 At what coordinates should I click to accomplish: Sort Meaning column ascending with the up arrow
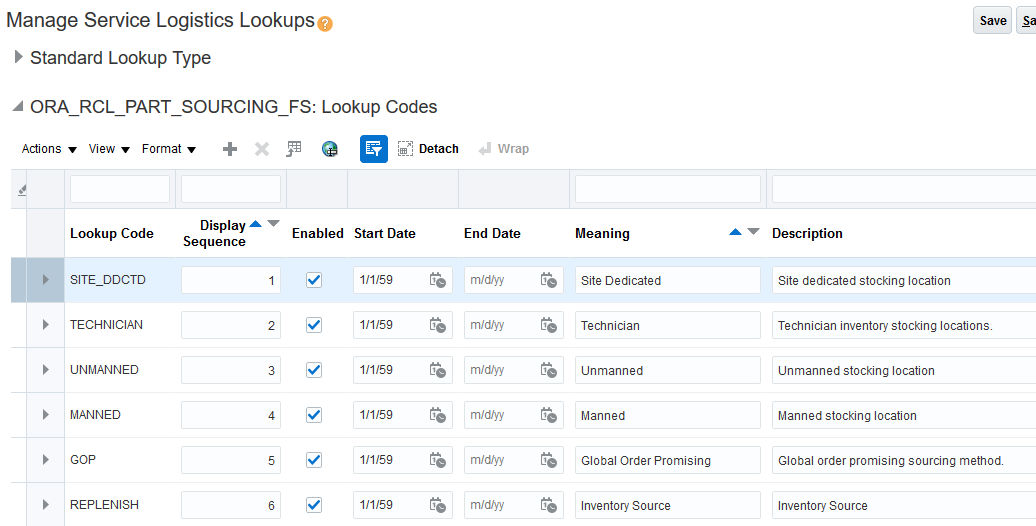[x=736, y=232]
